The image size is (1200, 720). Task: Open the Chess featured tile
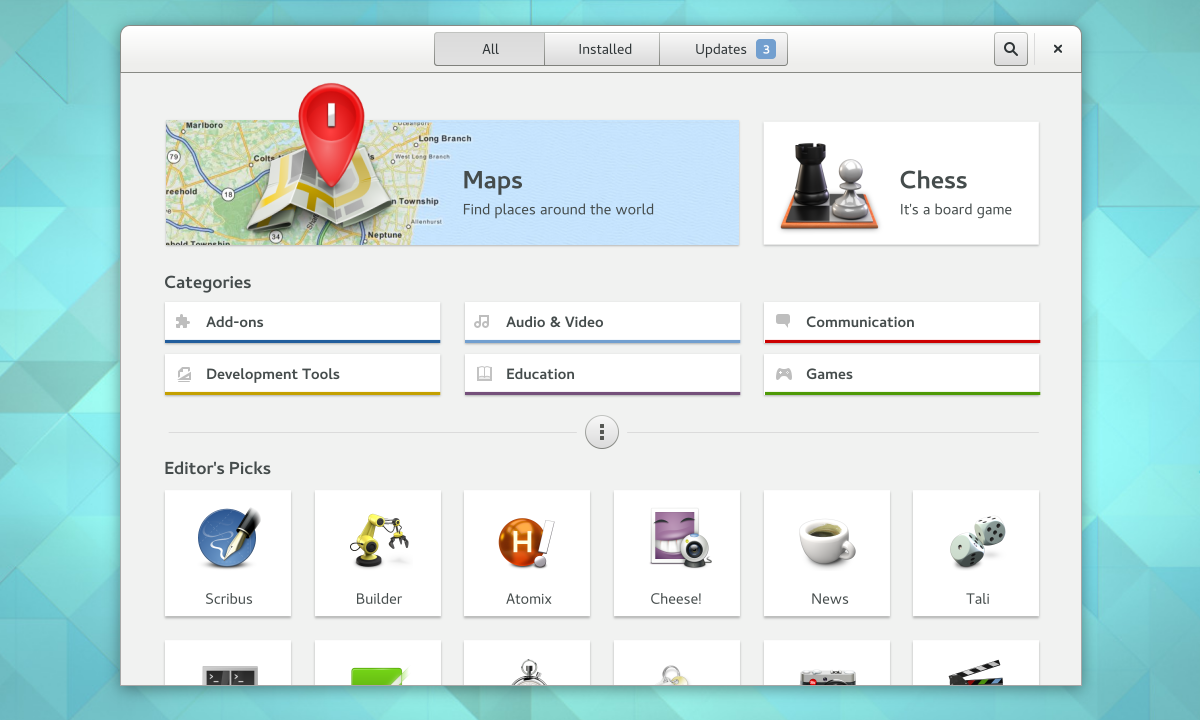point(901,183)
